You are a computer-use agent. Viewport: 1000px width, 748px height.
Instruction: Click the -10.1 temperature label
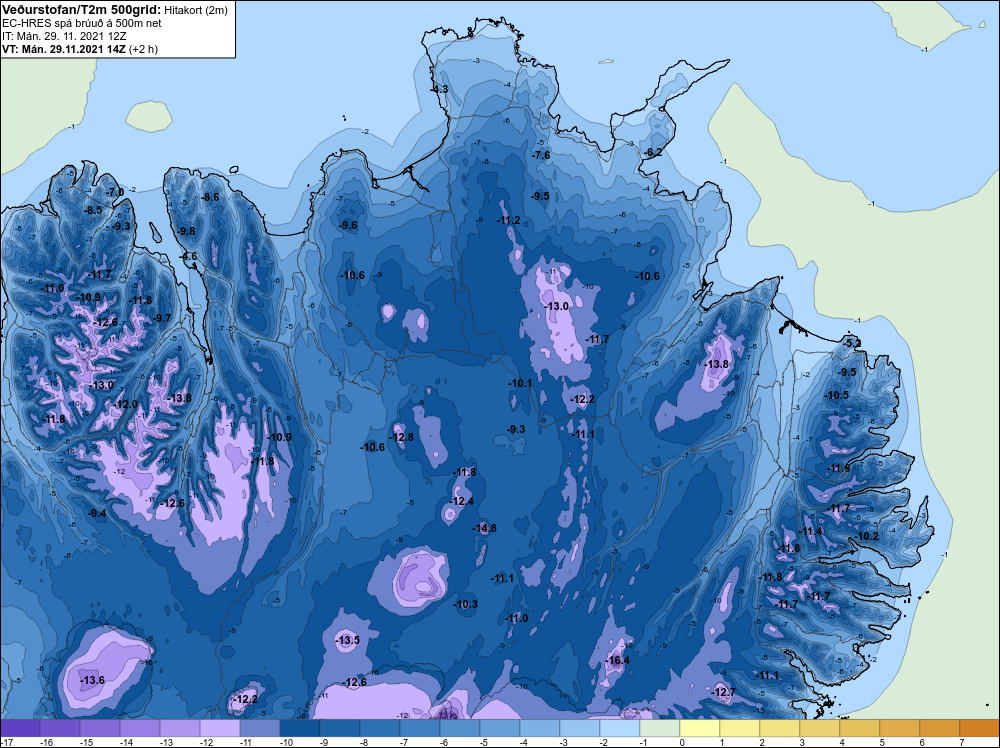click(x=520, y=384)
